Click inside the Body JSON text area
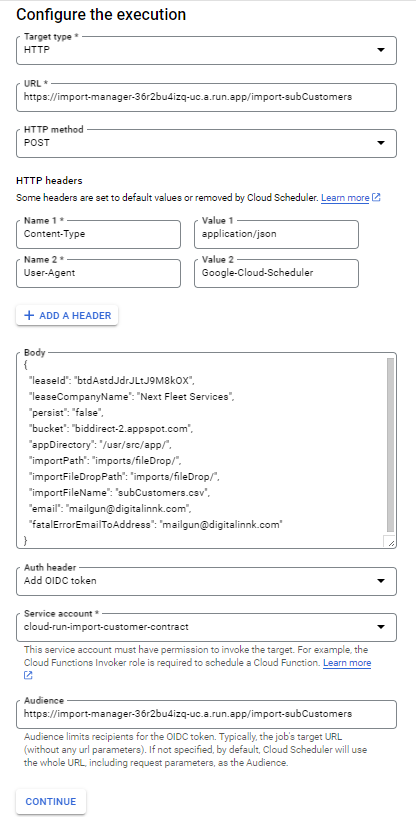Screen dimensions: 416x817 tap(201, 451)
